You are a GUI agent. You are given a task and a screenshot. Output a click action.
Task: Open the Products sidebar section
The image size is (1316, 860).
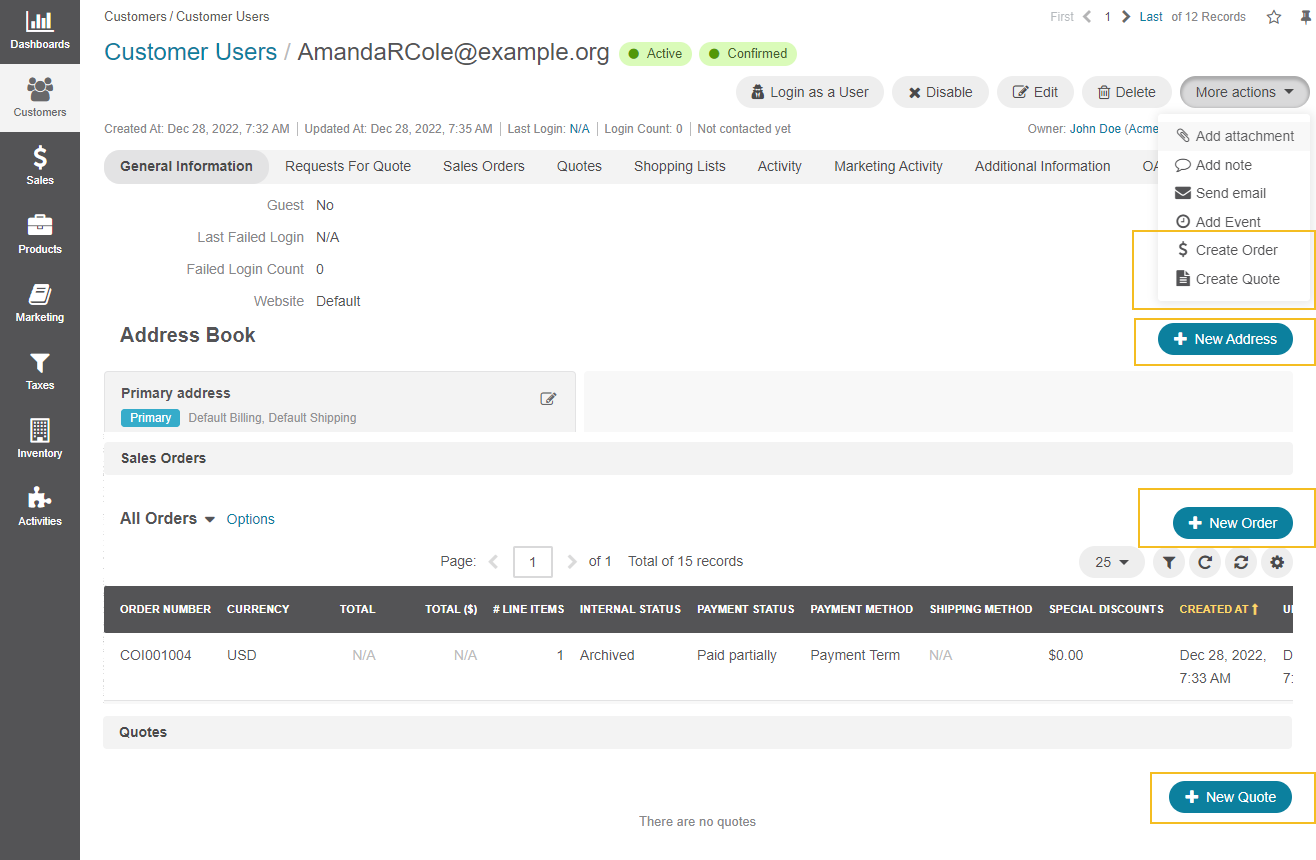click(x=40, y=234)
